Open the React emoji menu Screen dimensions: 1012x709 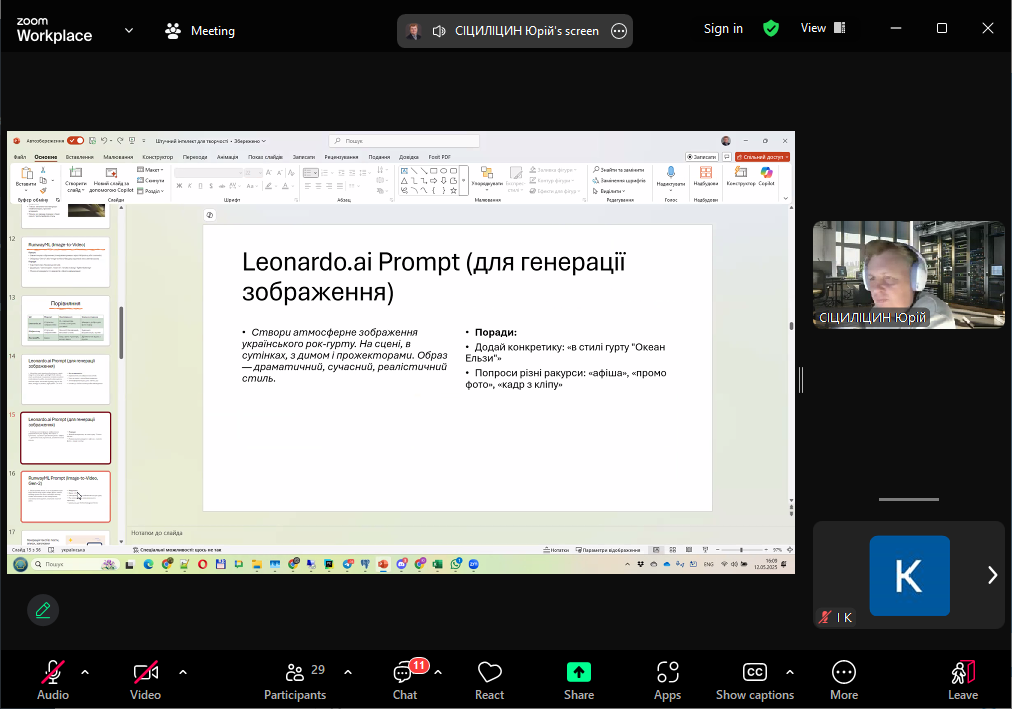(489, 680)
